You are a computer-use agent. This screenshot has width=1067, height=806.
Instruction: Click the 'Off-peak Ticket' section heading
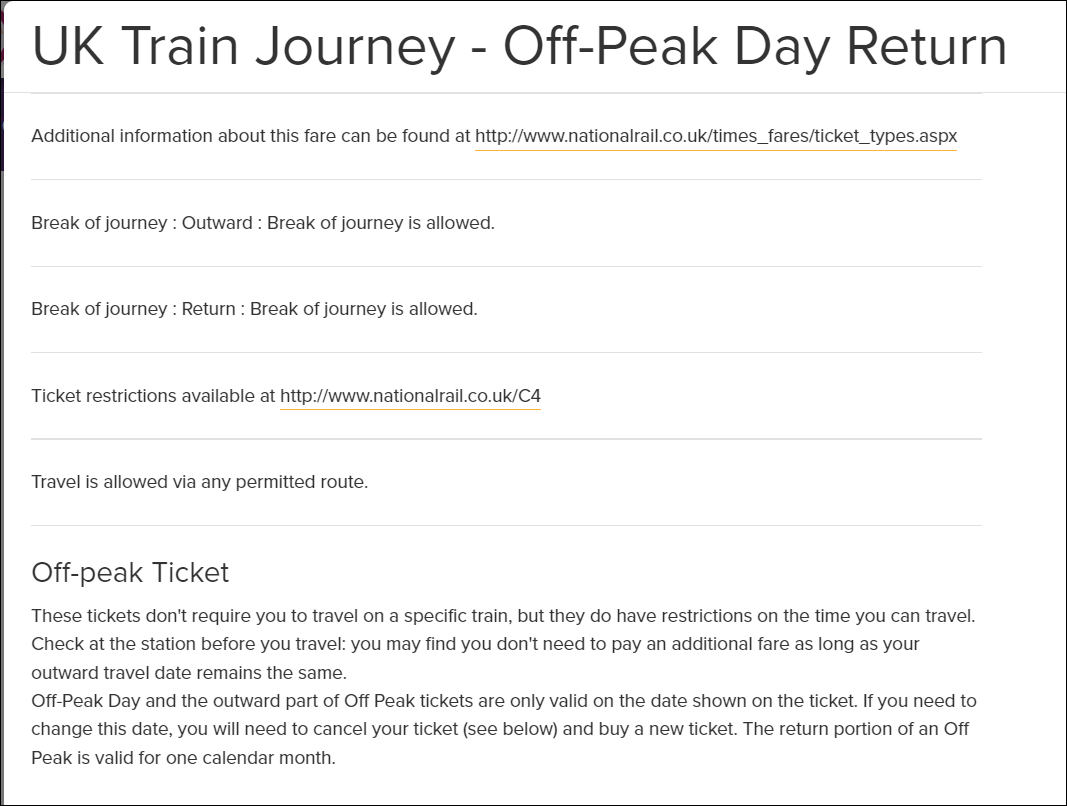point(130,572)
